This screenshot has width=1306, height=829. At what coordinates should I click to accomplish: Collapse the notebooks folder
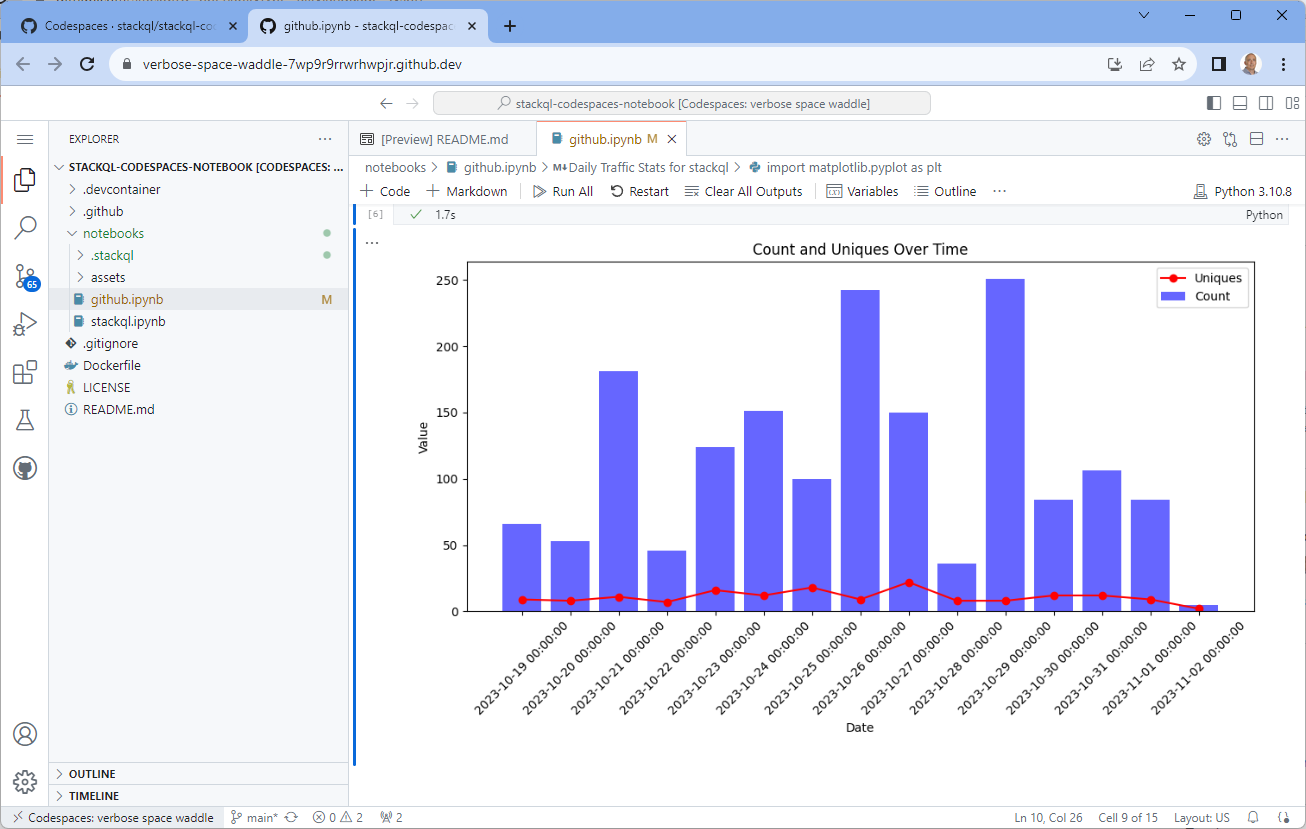pyautogui.click(x=113, y=233)
